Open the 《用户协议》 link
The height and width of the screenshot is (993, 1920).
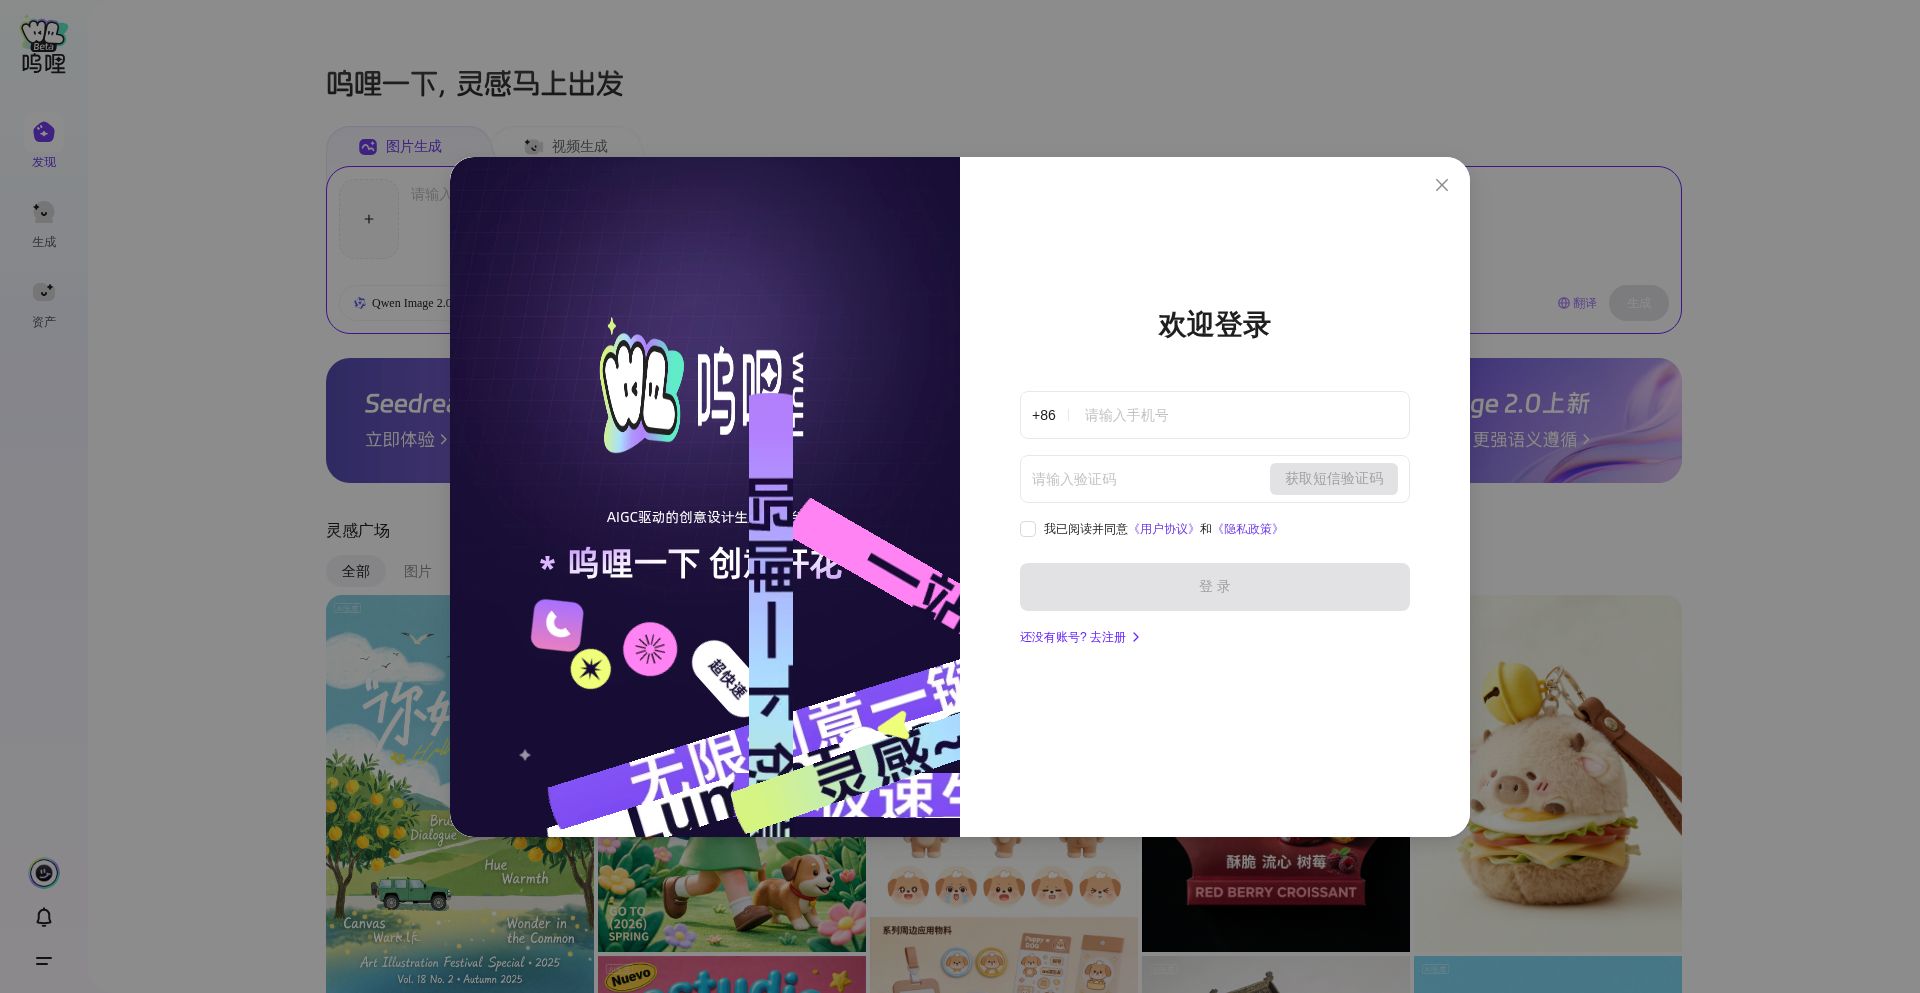pyautogui.click(x=1163, y=529)
